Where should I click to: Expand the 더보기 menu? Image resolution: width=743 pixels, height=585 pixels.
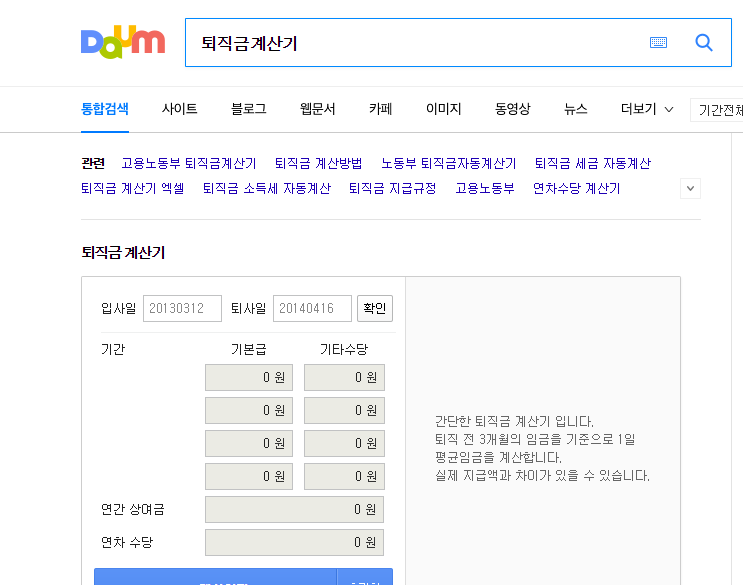tap(646, 109)
